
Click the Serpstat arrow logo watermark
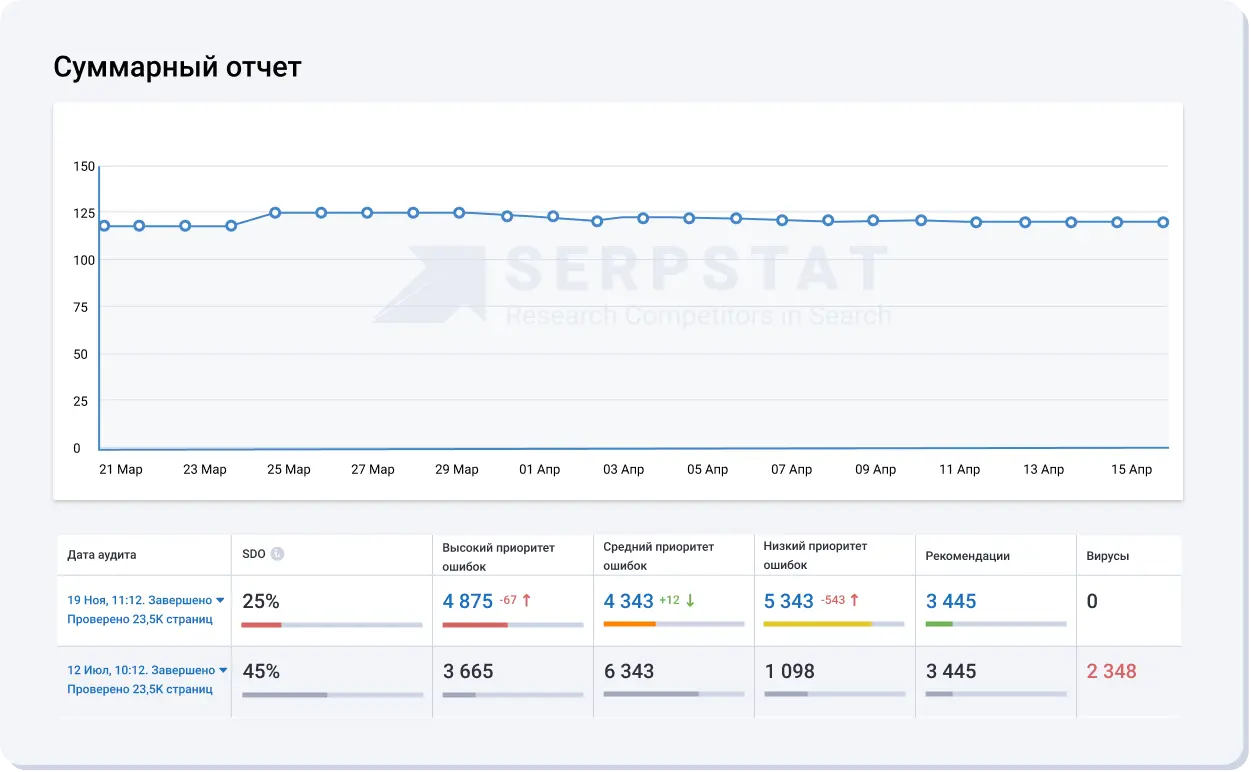coord(430,285)
